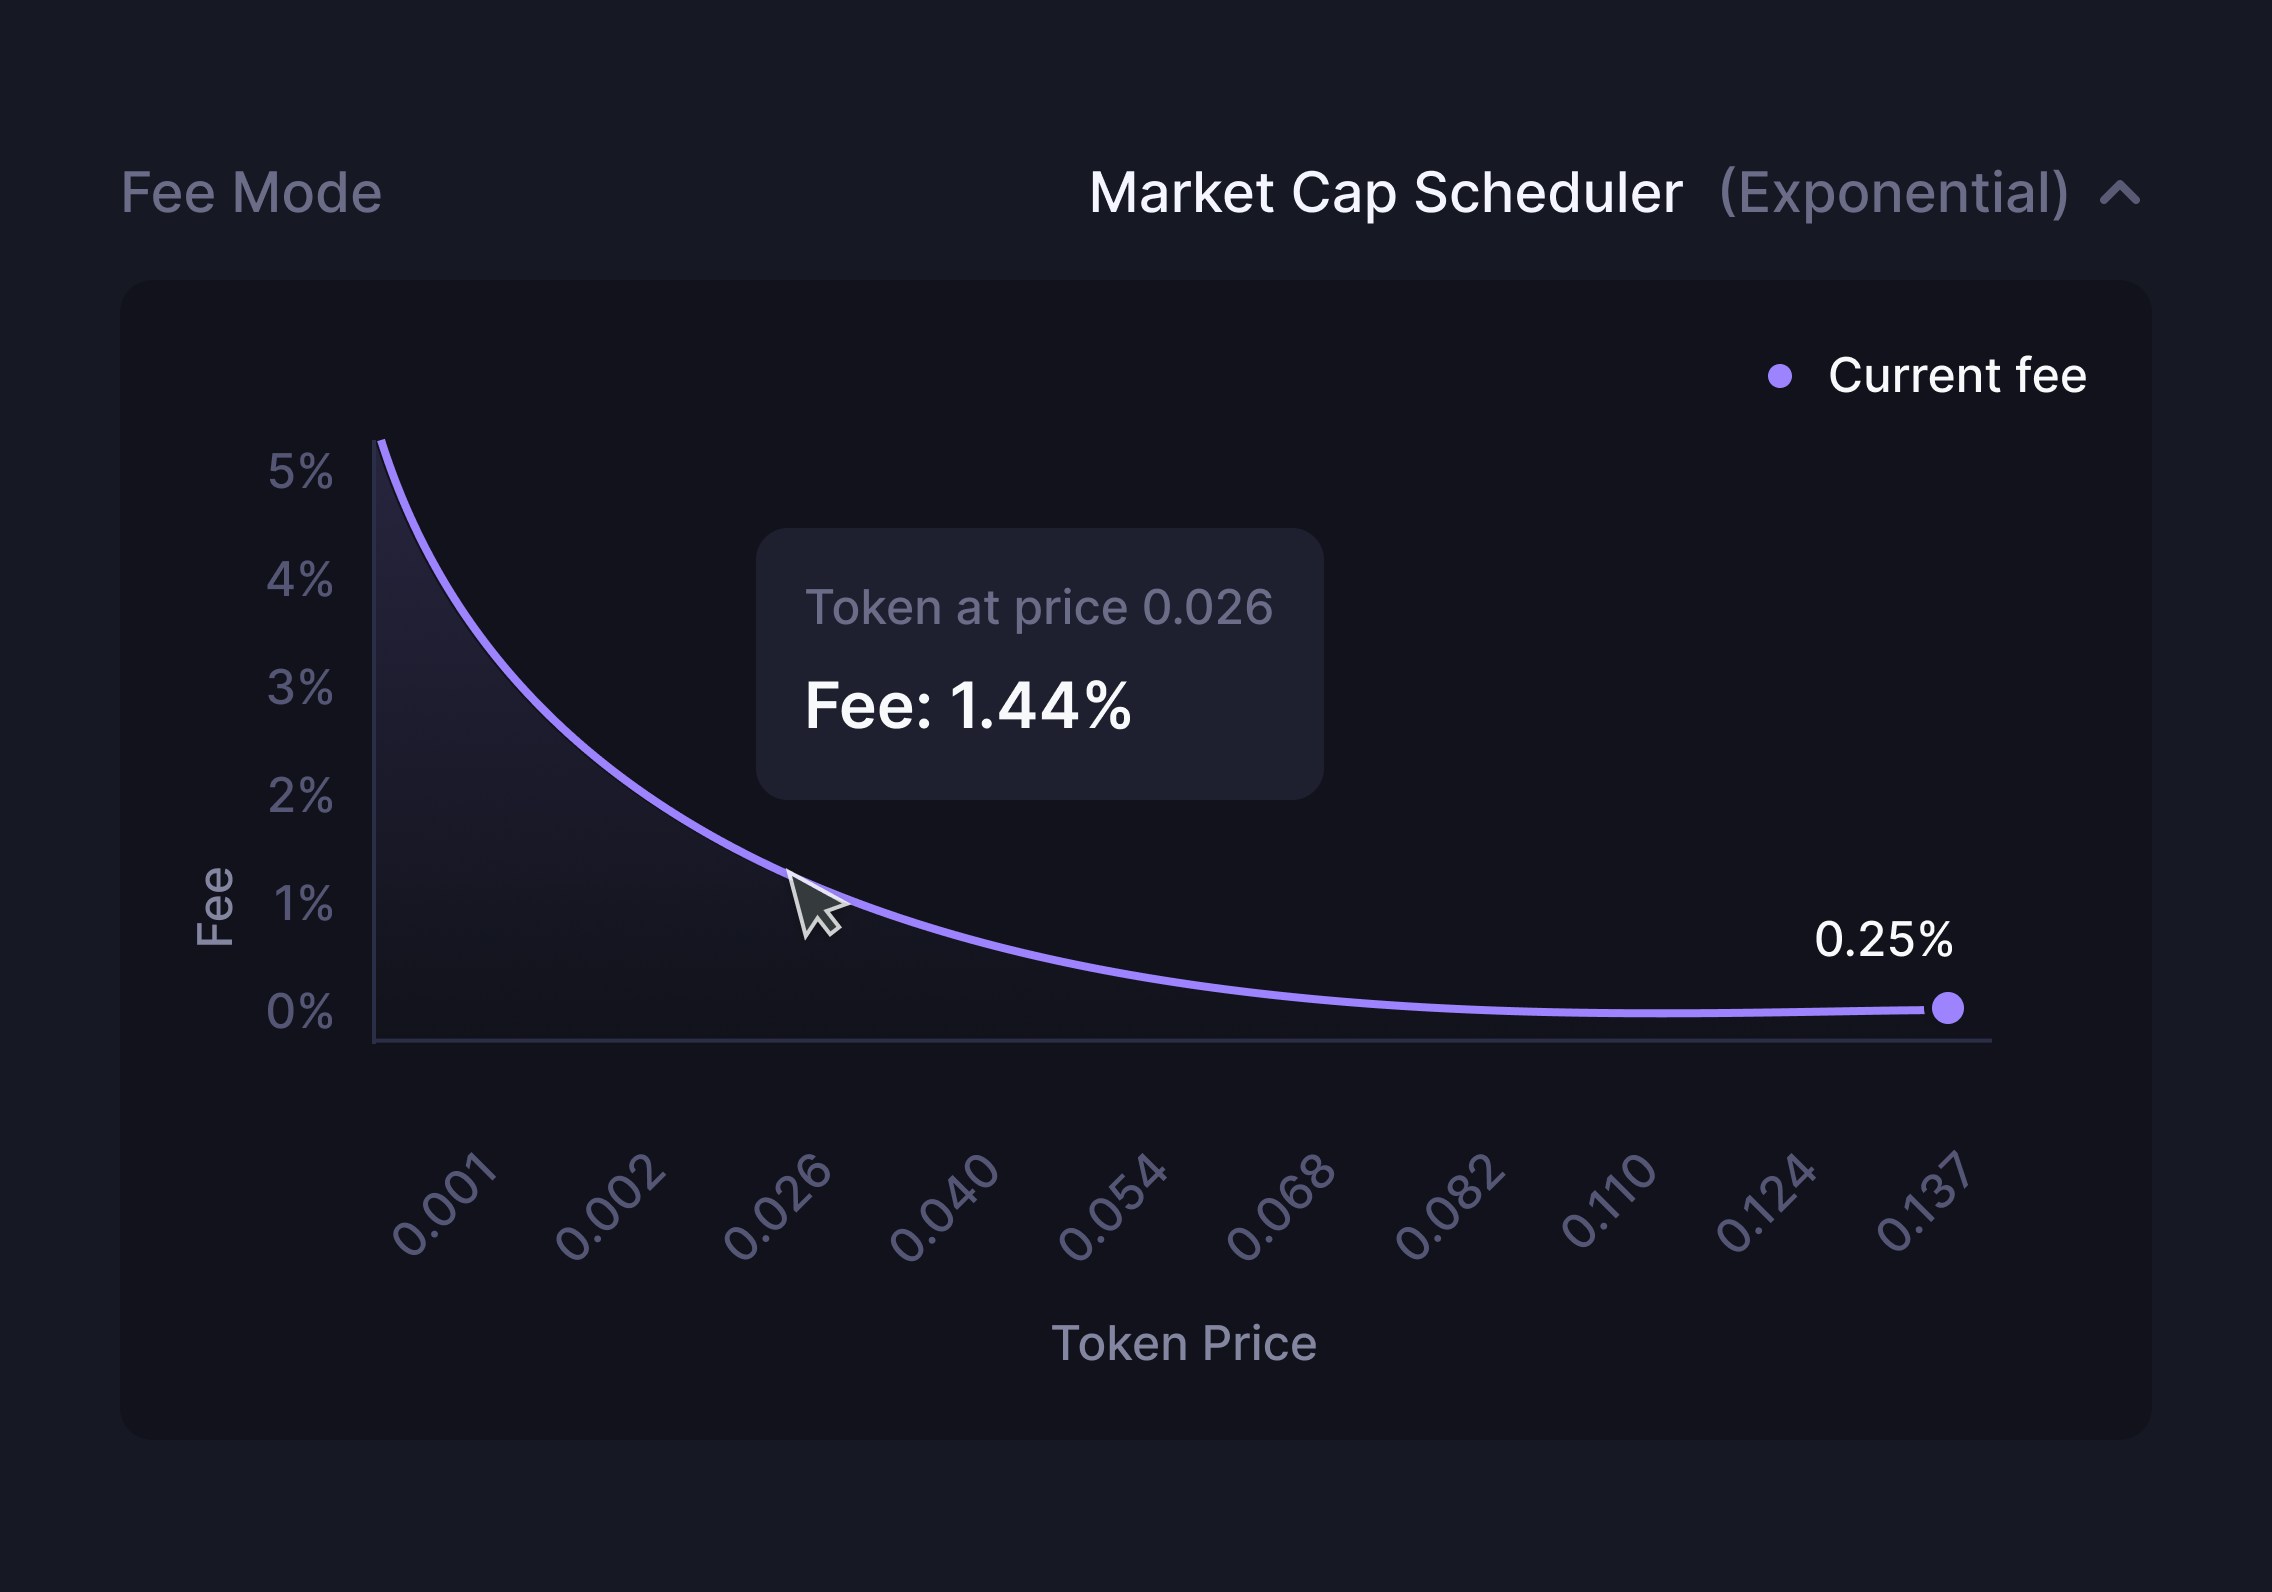
Task: Click the Fee Mode section header
Action: [251, 193]
